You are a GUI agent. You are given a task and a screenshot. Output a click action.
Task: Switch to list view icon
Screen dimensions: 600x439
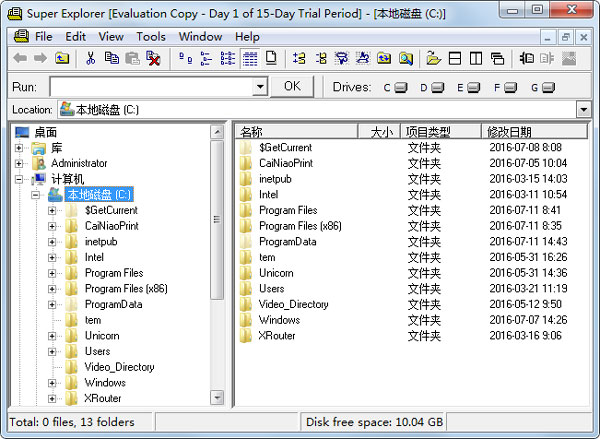[207, 59]
